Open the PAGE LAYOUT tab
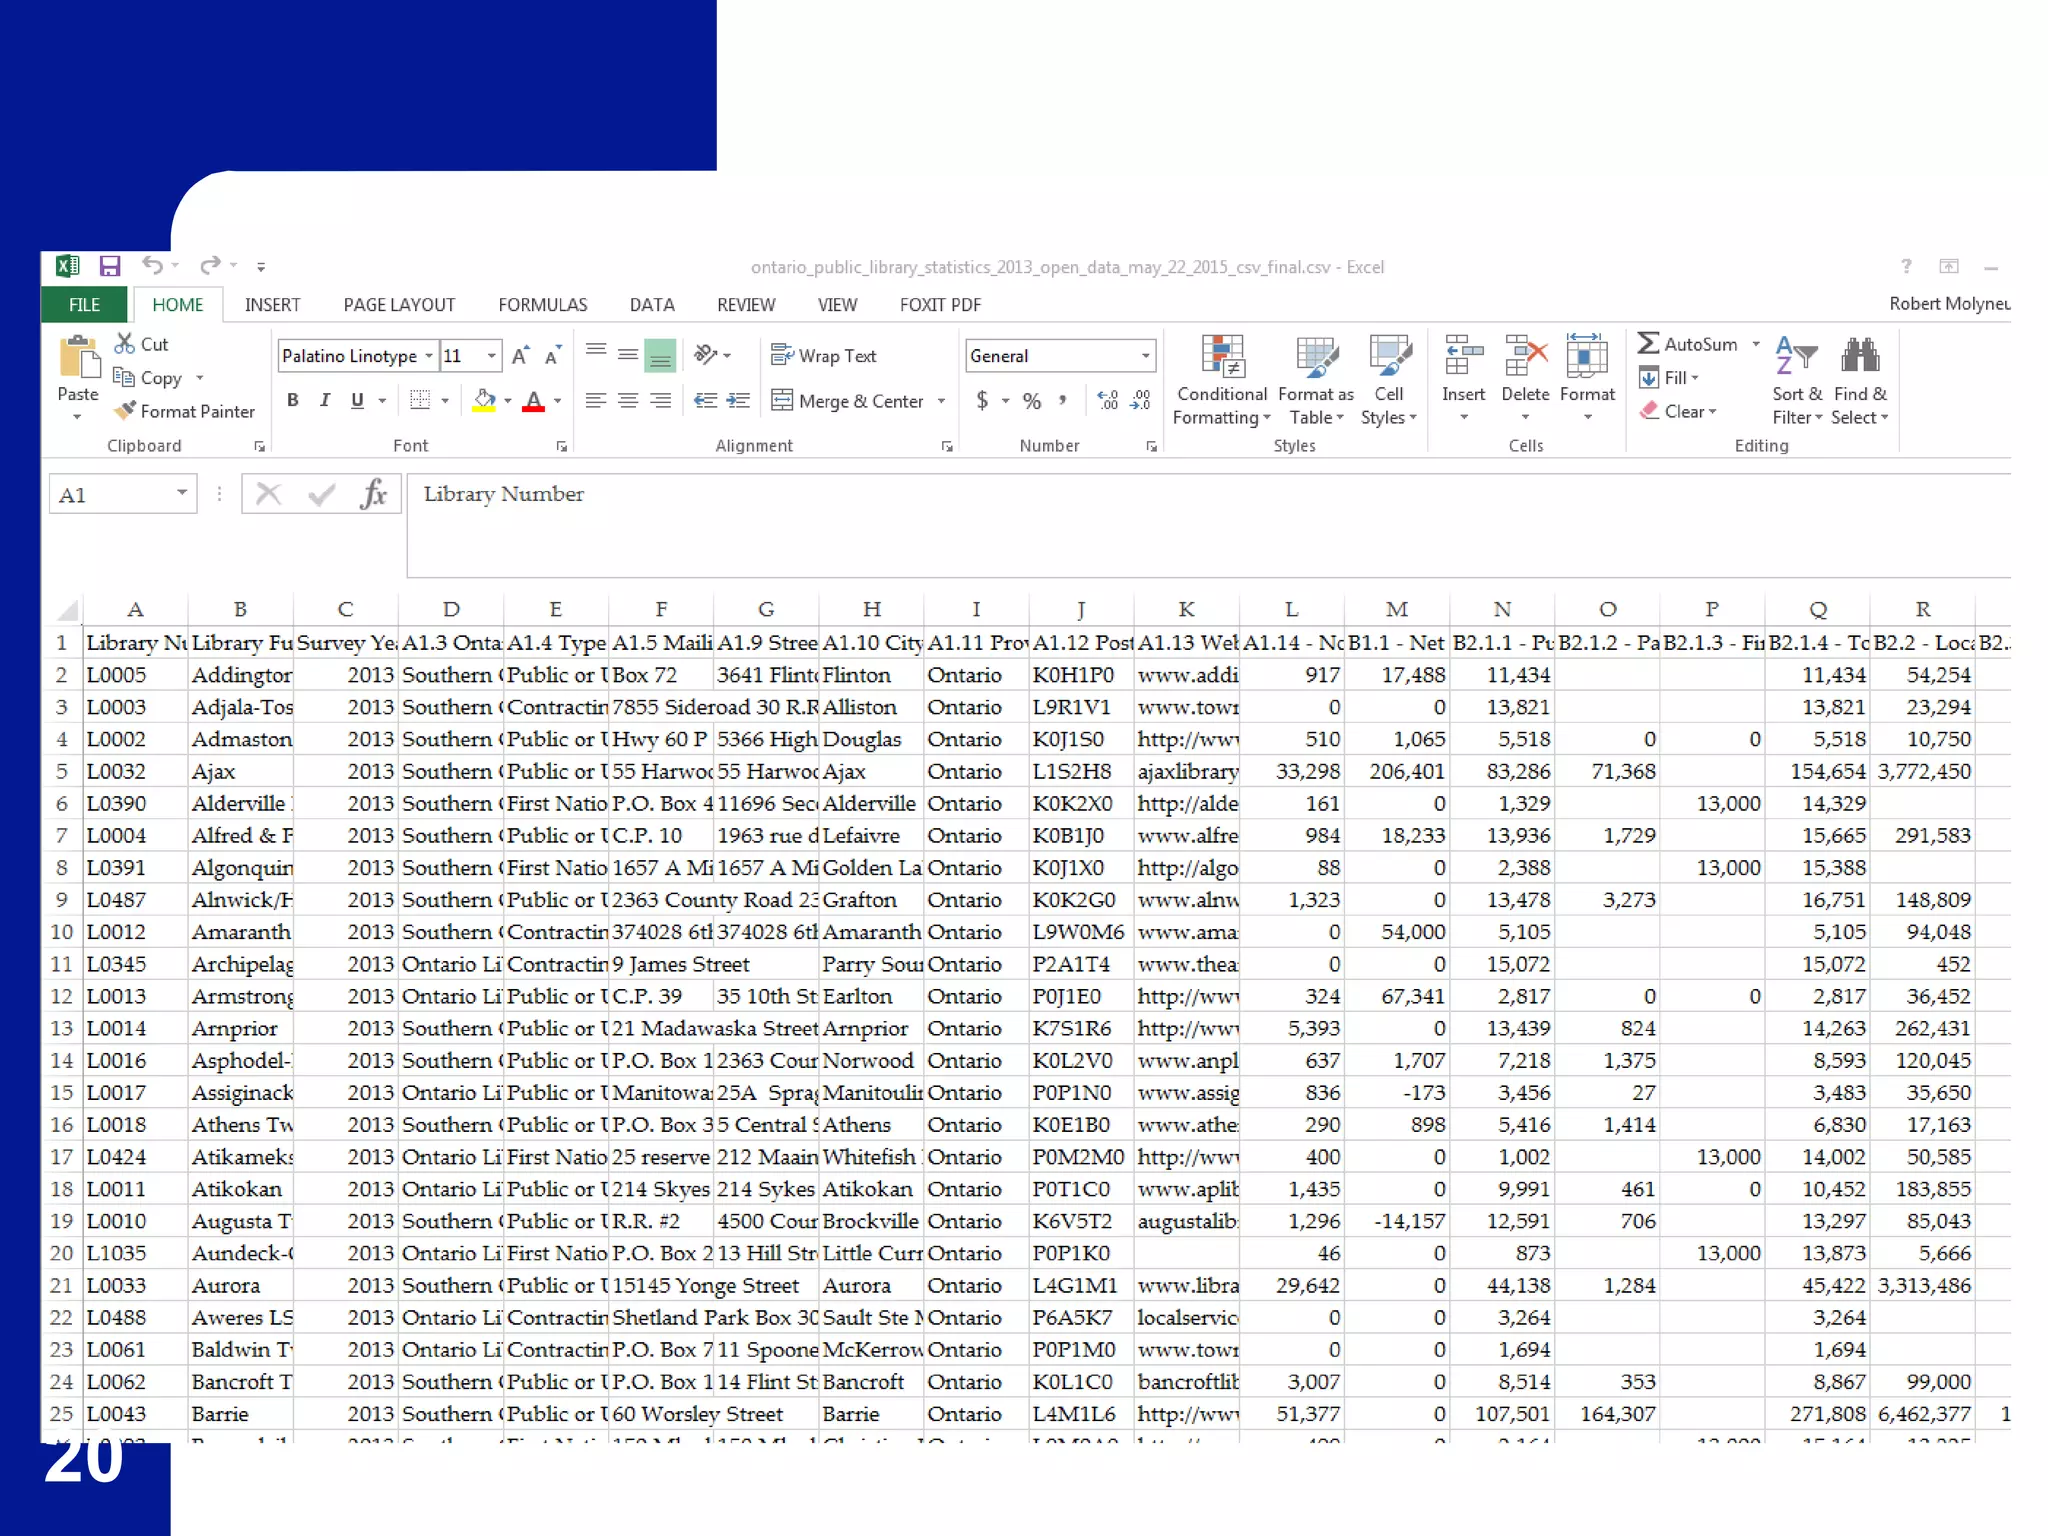The height and width of the screenshot is (1536, 2048). 398,305
